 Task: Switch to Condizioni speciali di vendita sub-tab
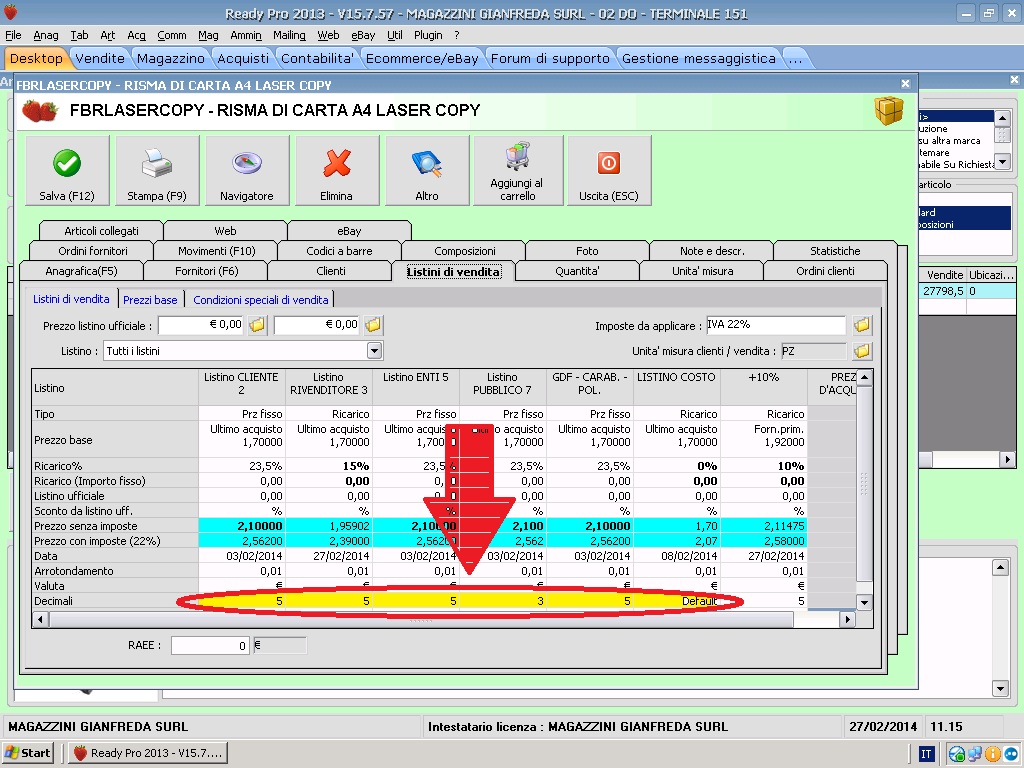261,300
